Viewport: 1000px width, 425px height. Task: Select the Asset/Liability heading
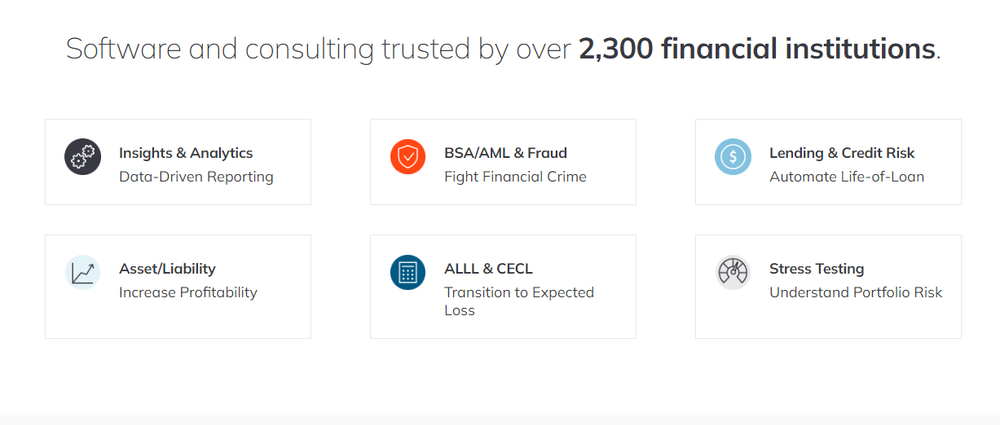[167, 269]
